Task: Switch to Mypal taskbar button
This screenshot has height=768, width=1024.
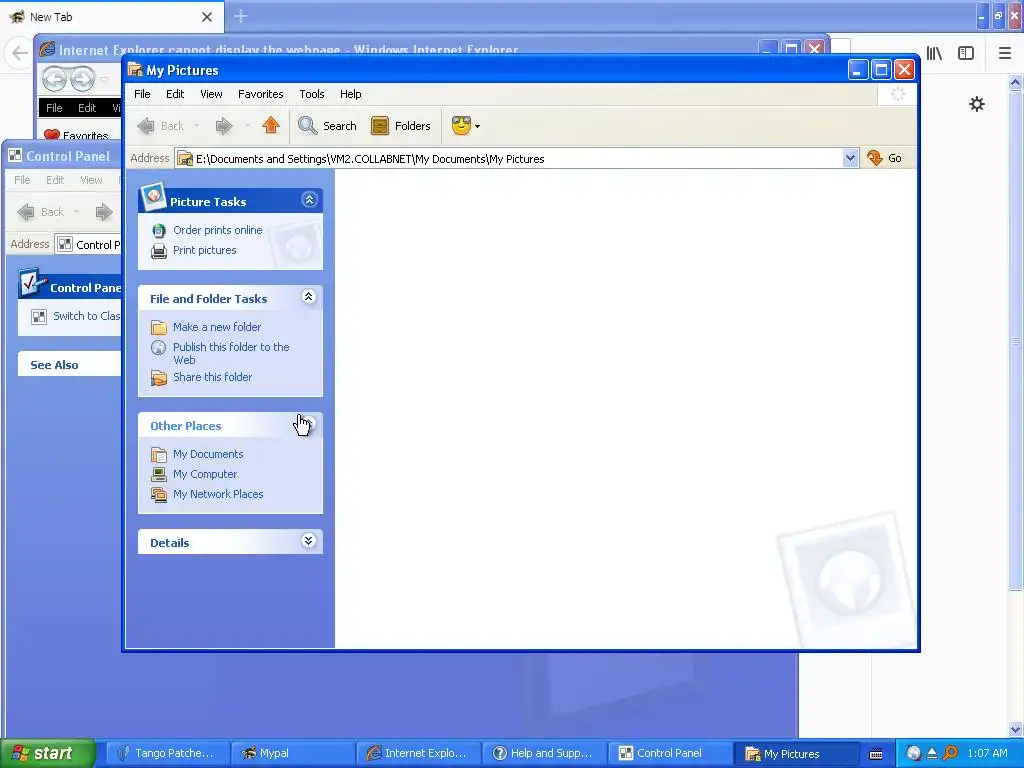Action: click(x=293, y=753)
